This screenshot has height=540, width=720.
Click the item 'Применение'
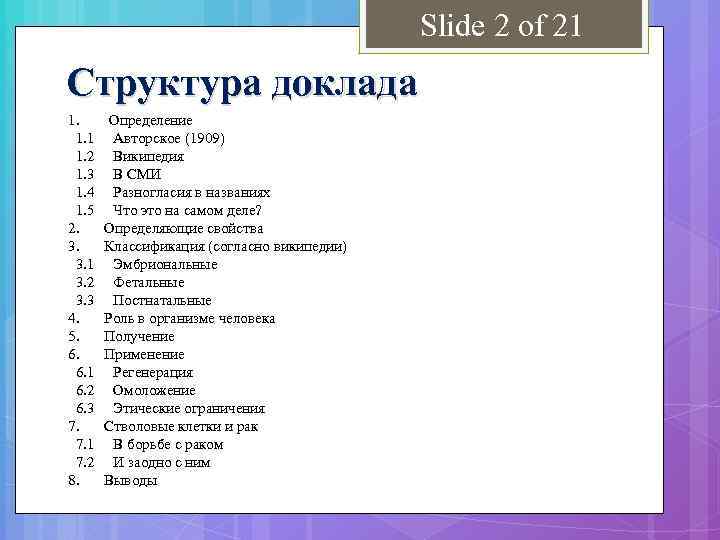(x=144, y=354)
